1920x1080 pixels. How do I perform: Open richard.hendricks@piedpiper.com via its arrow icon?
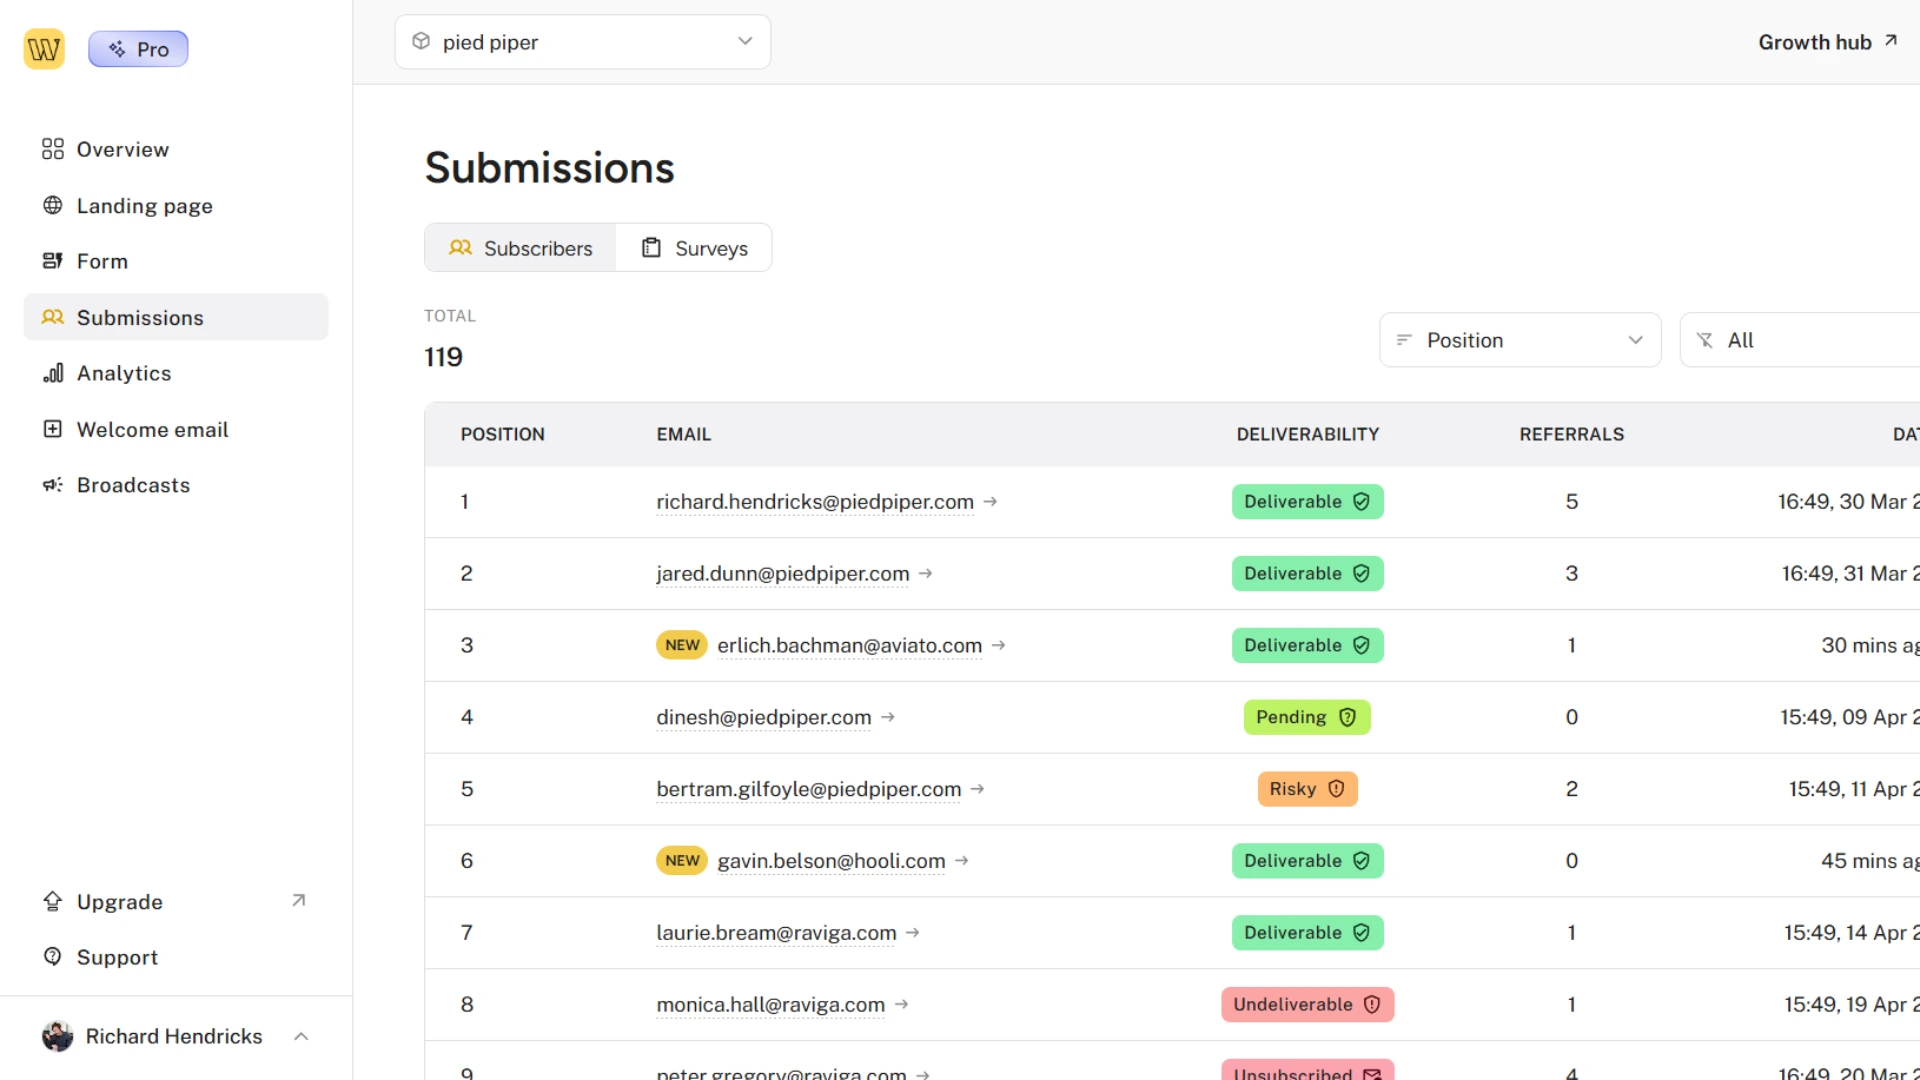tap(990, 502)
